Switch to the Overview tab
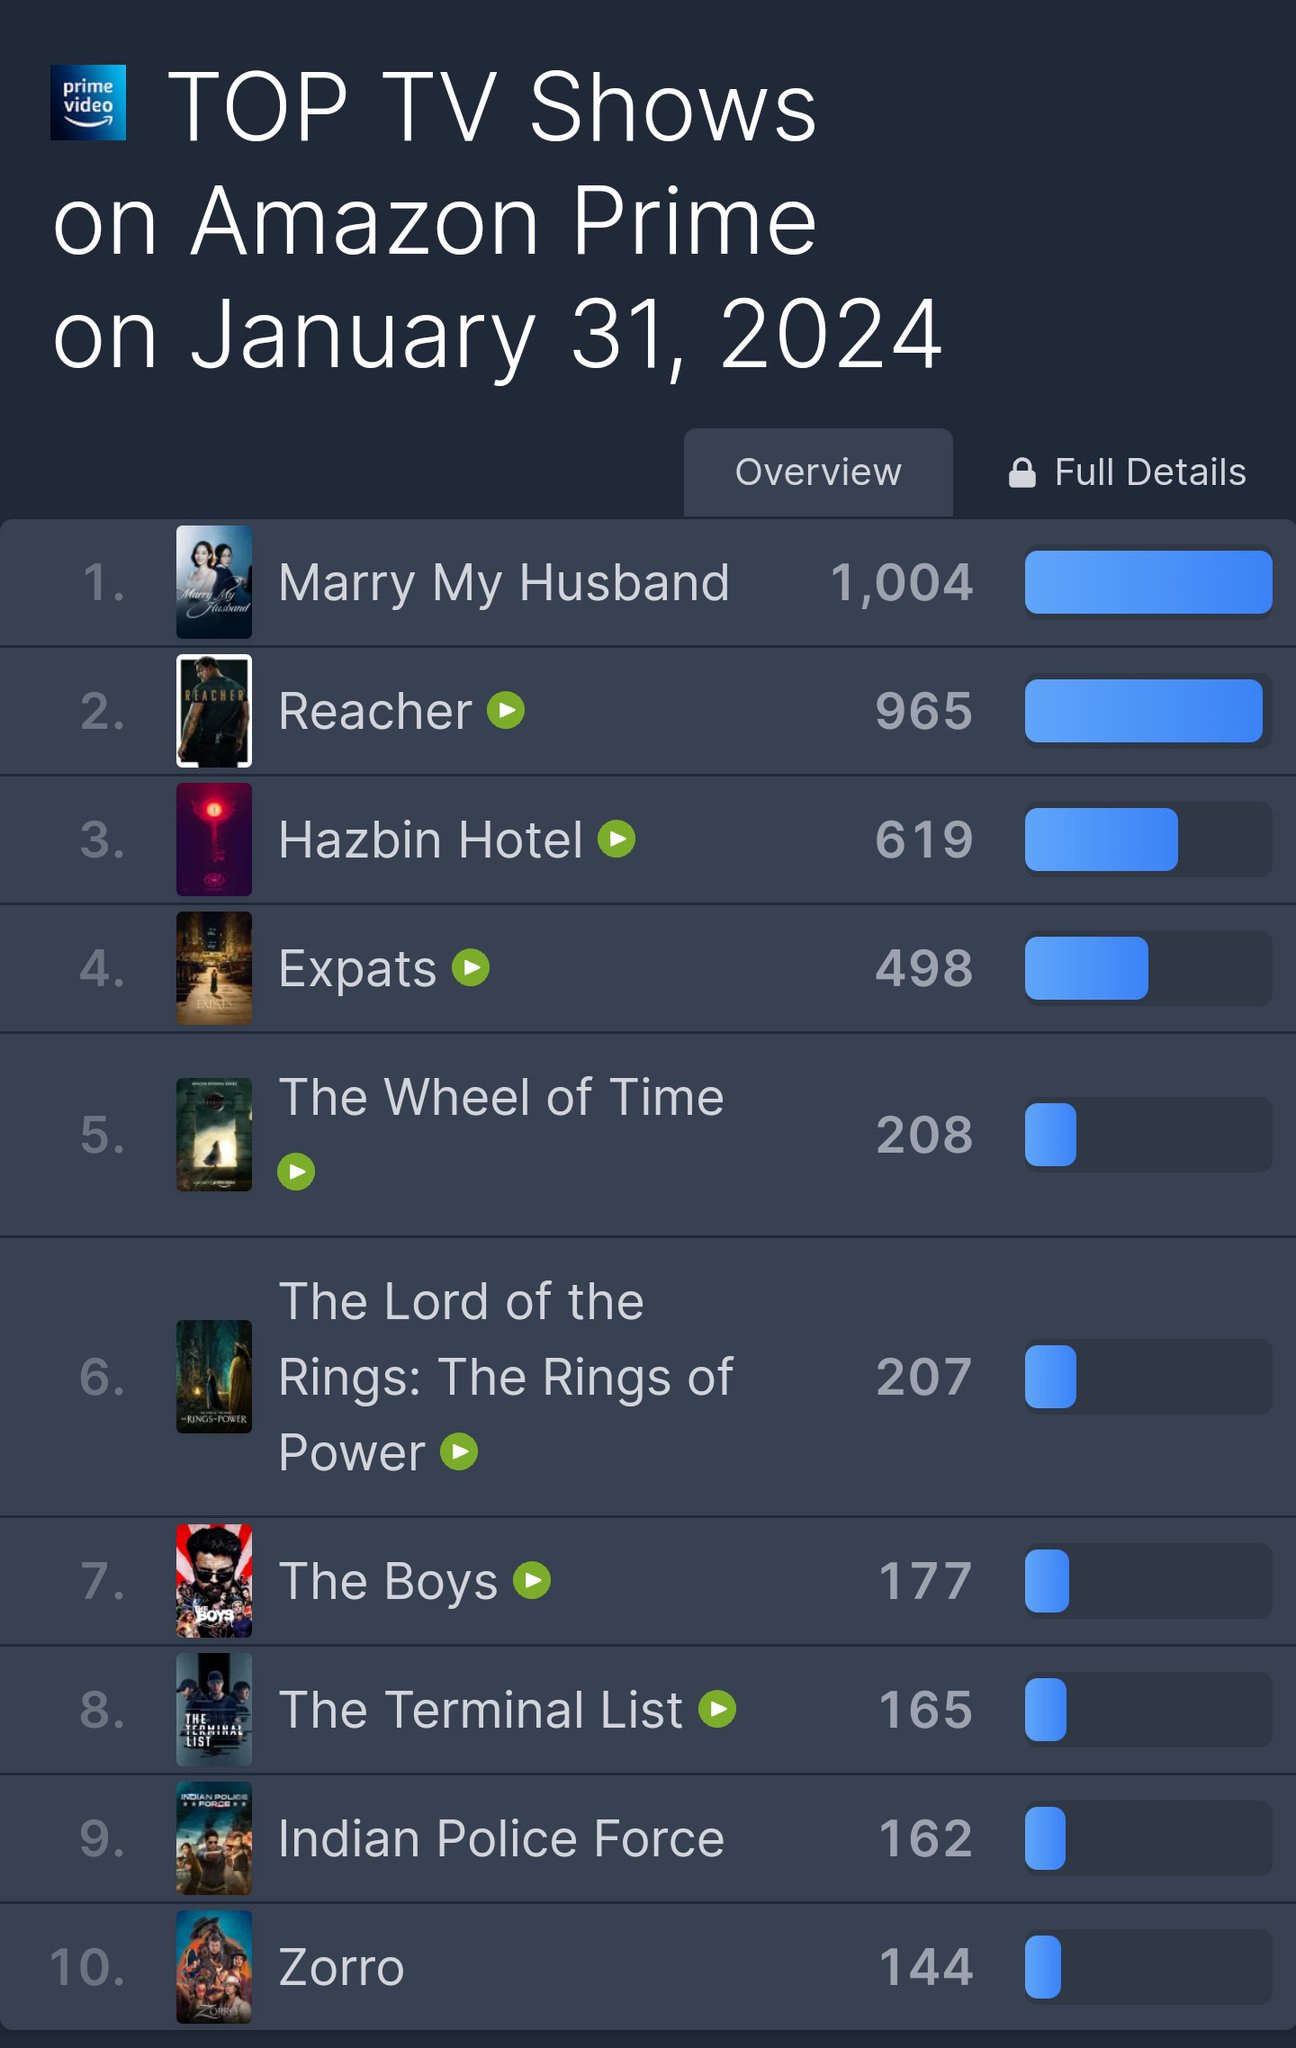1296x2048 pixels. (818, 472)
